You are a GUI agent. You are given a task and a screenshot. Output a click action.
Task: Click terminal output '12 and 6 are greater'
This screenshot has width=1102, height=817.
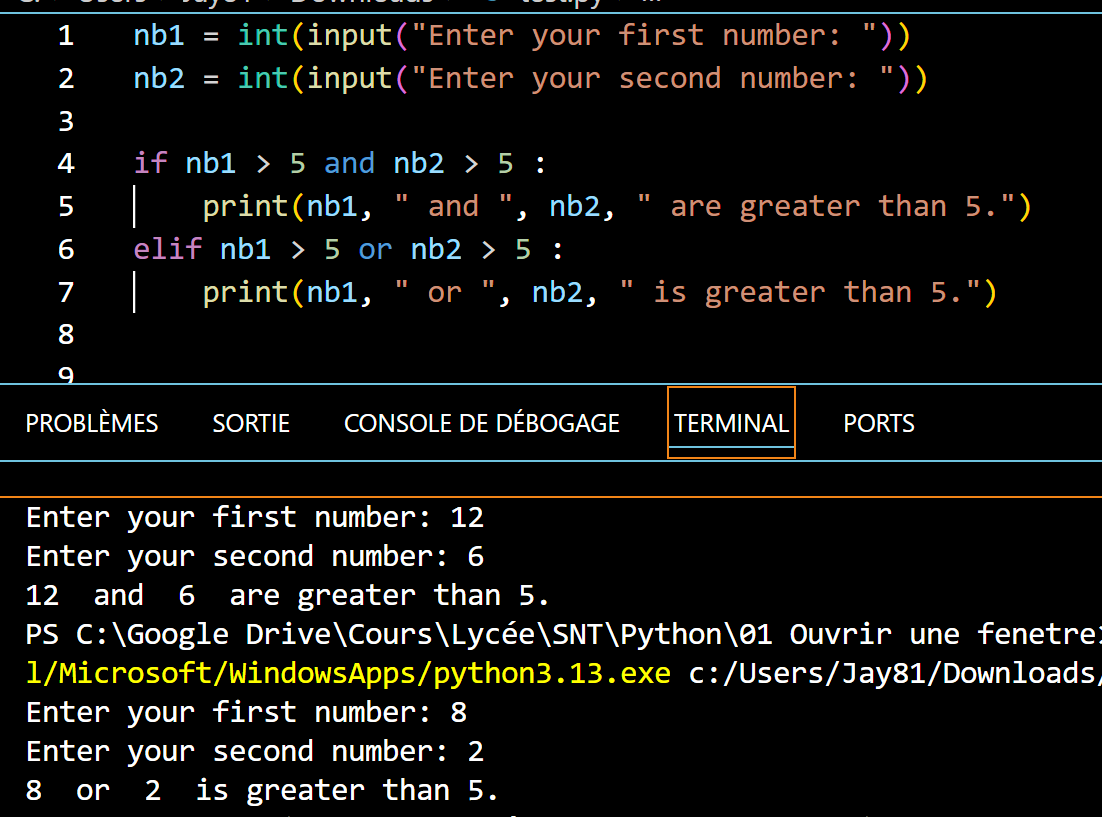pyautogui.click(x=287, y=596)
